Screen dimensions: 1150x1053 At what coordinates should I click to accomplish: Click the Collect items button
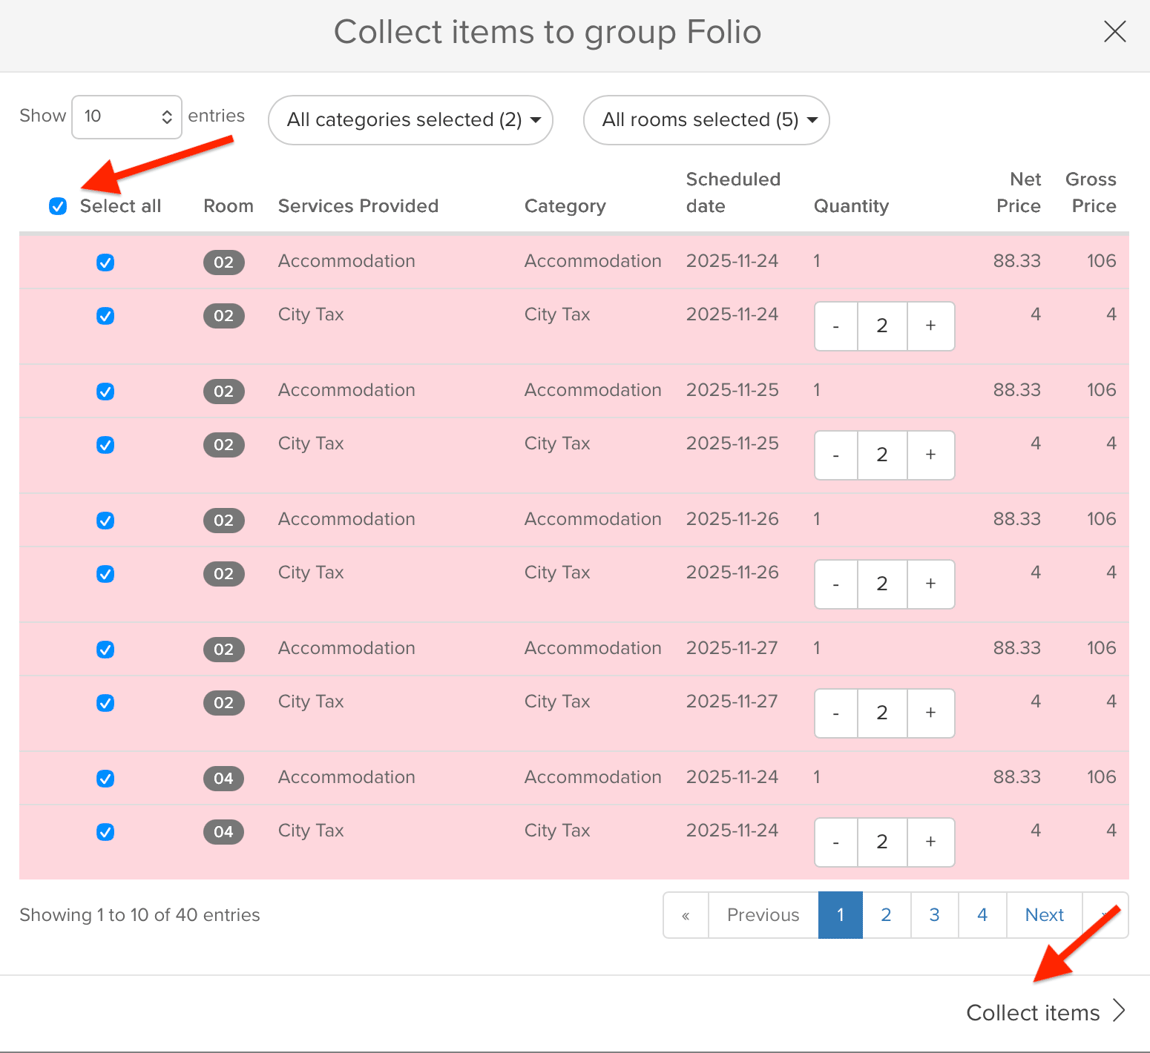1045,1012
